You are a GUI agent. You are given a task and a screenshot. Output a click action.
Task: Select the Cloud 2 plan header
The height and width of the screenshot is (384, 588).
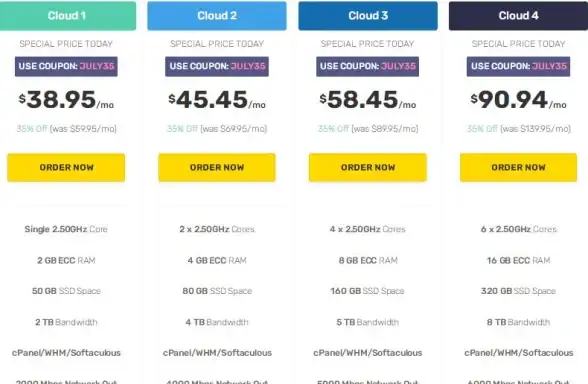point(217,16)
